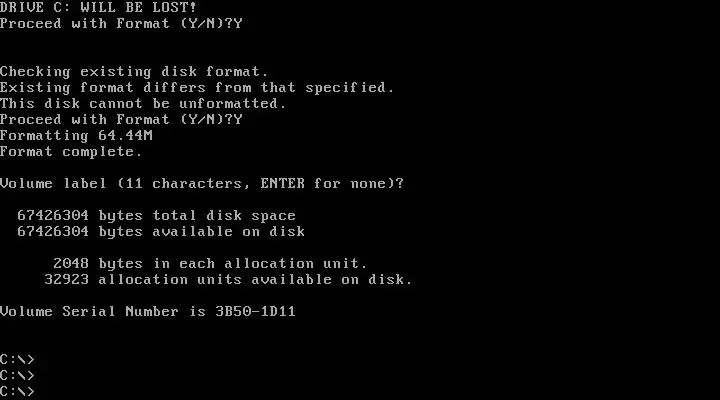
Task: Click the last C:\> command prompt line
Action: [17, 392]
